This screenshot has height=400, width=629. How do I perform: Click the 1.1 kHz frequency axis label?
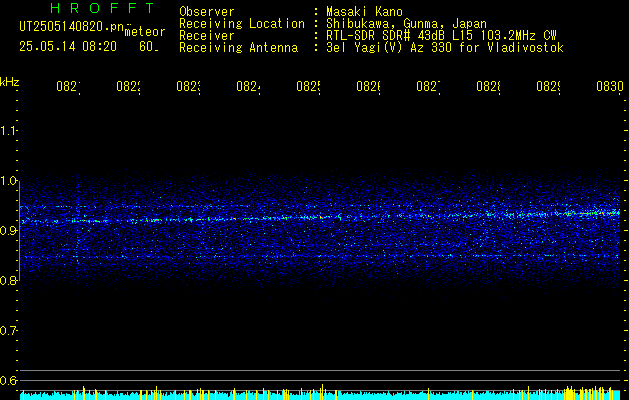click(x=8, y=130)
